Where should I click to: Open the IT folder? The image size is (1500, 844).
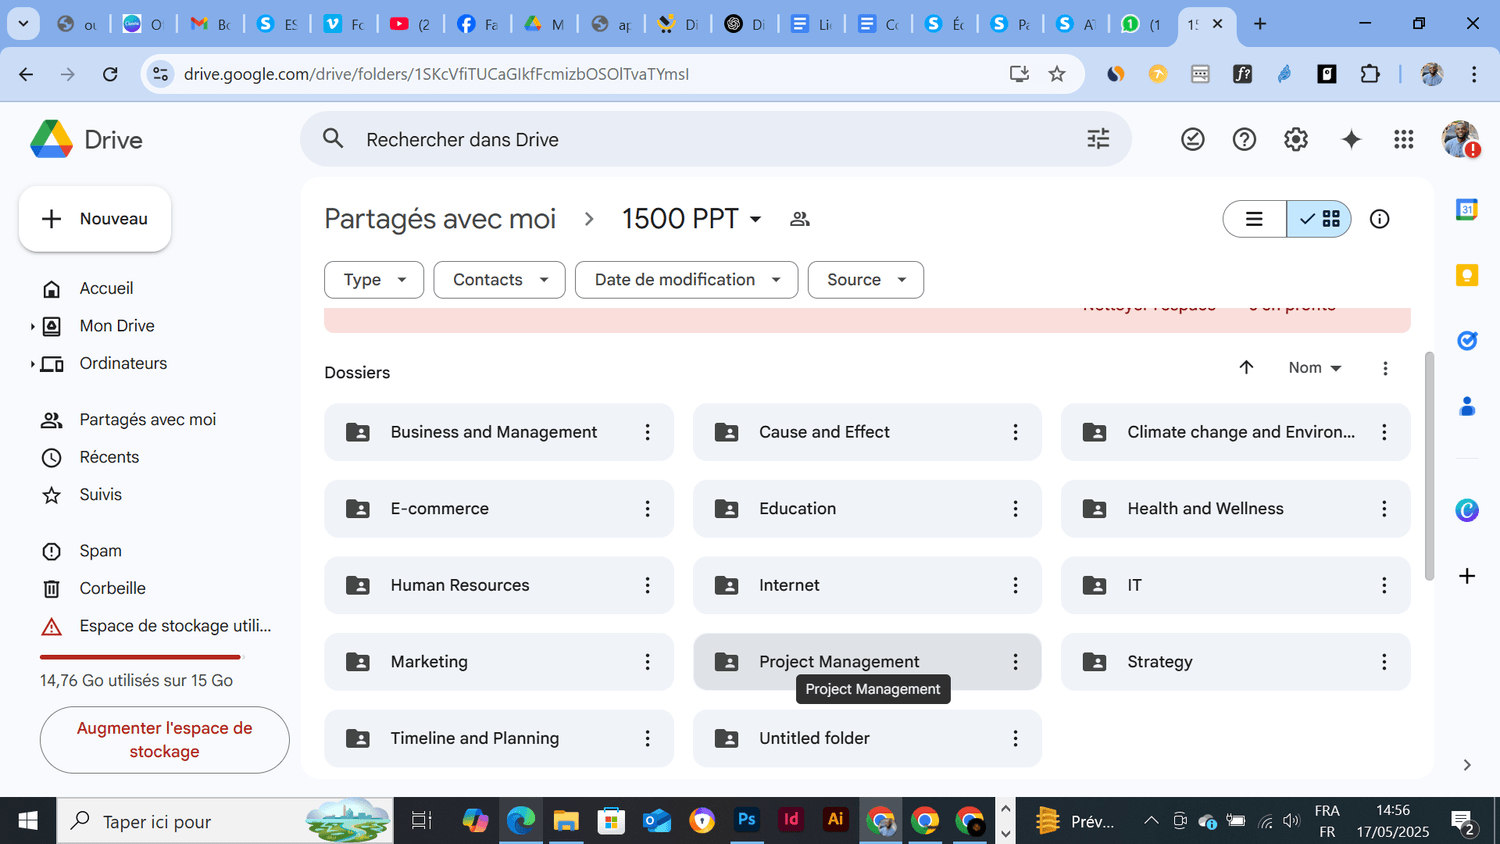1235,585
